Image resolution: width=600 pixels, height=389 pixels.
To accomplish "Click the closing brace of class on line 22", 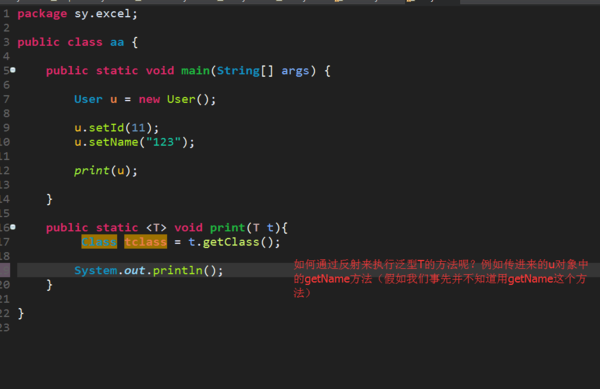I will point(21,314).
